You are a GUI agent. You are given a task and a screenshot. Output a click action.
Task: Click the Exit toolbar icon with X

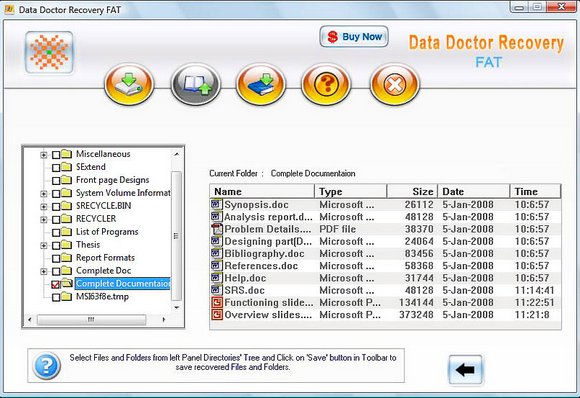coord(395,84)
